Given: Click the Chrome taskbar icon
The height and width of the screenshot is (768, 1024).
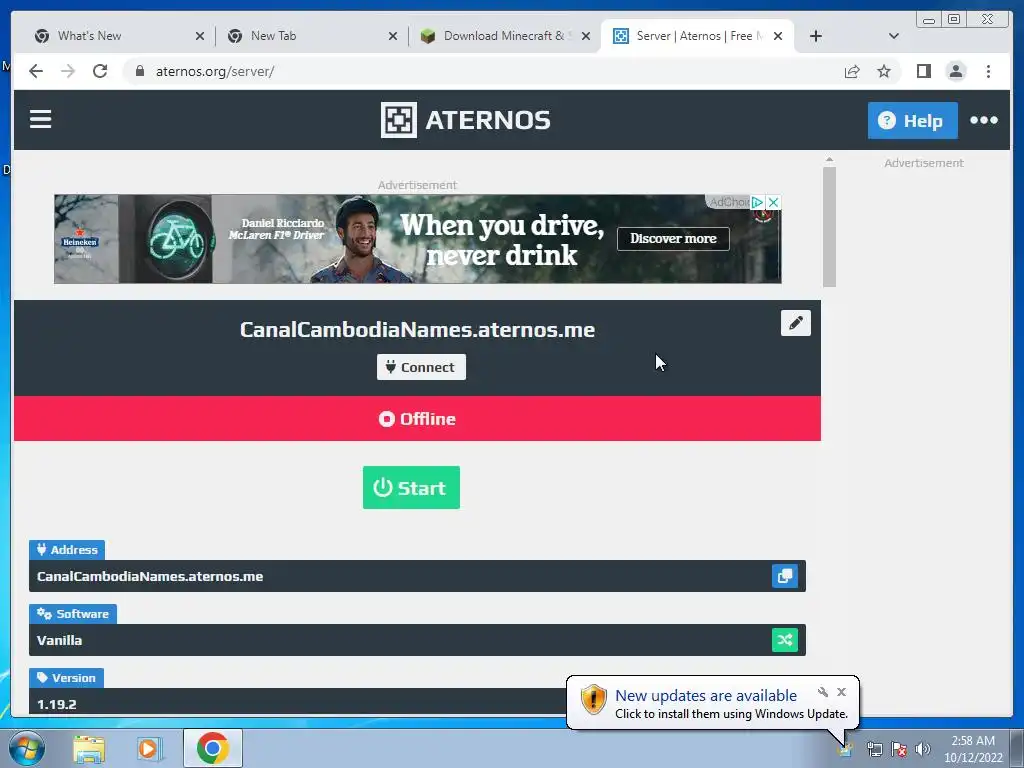Looking at the screenshot, I should 213,748.
